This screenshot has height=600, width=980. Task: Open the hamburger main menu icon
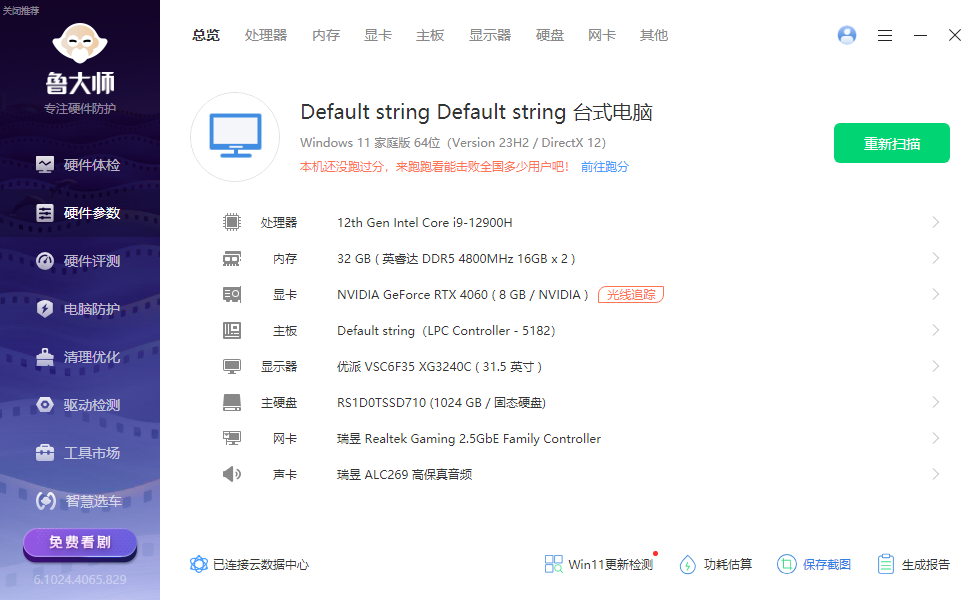click(884, 36)
